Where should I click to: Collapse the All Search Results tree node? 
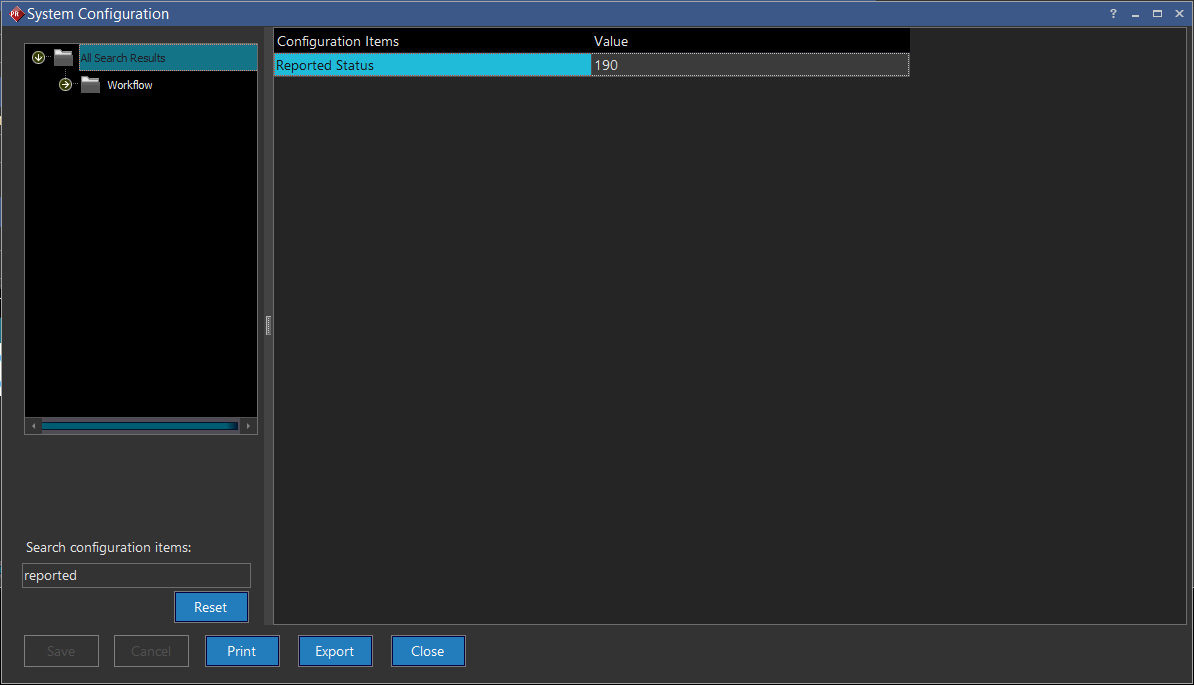[x=39, y=58]
